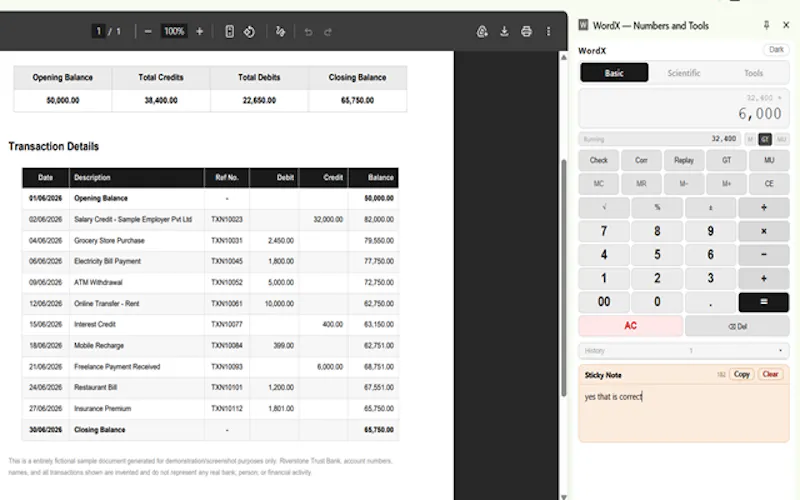Click the addition operator key
The image size is (800, 500).
pos(764,279)
